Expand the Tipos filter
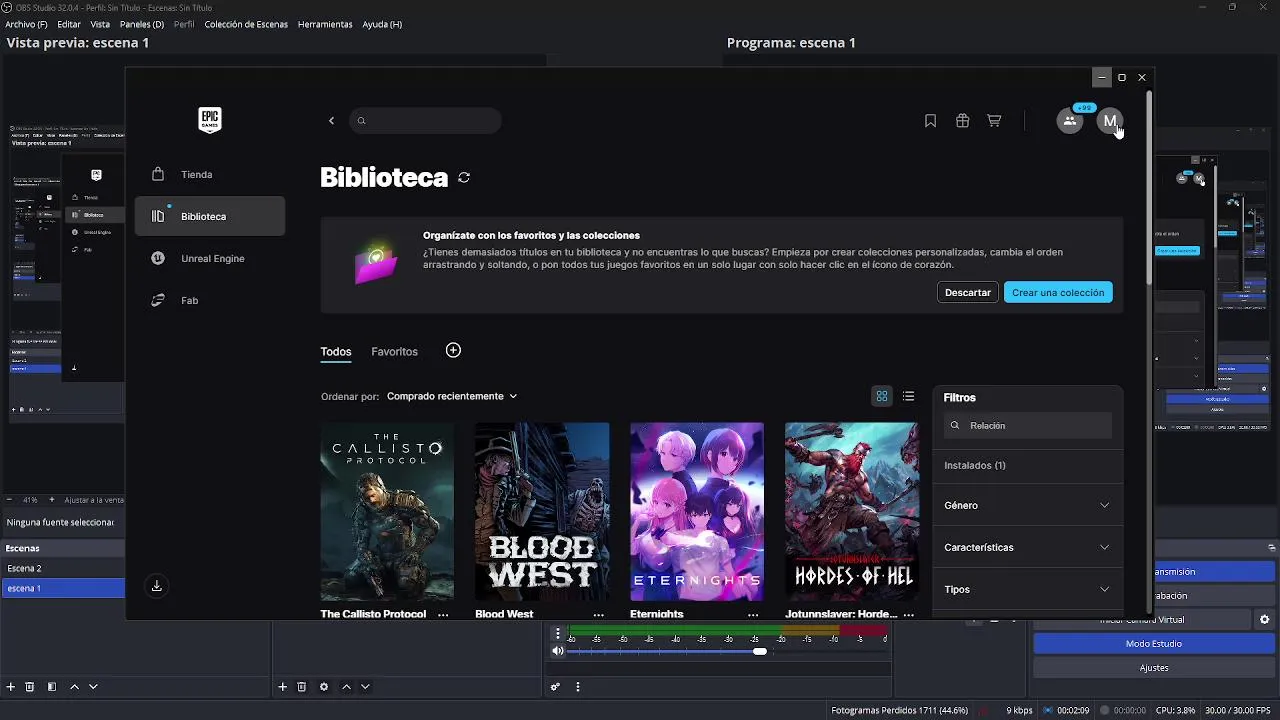Image resolution: width=1280 pixels, height=720 pixels. tap(1027, 589)
